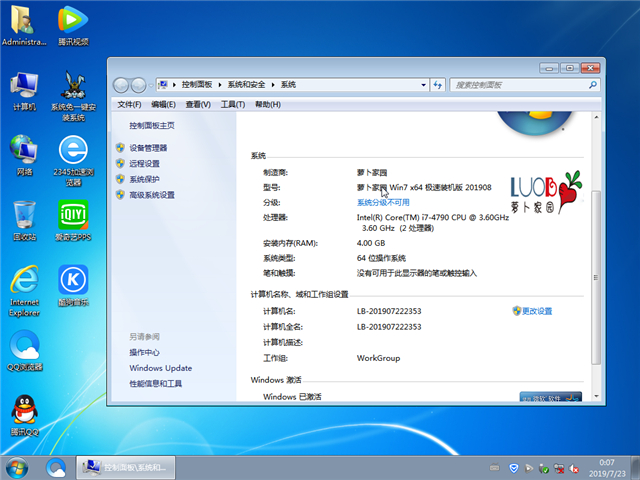Screen dimensions: 640x480
Task: Launch the 腾讯视频 desktop icon
Action: [x=73, y=24]
